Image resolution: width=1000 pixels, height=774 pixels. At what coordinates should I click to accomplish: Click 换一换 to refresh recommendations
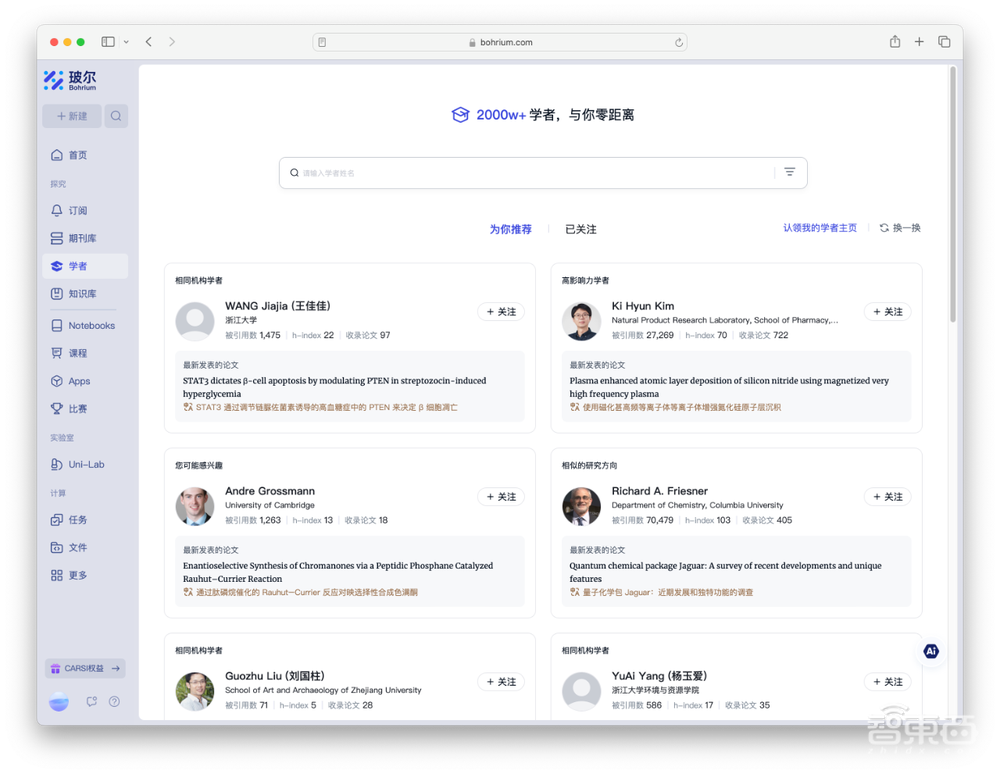point(900,228)
